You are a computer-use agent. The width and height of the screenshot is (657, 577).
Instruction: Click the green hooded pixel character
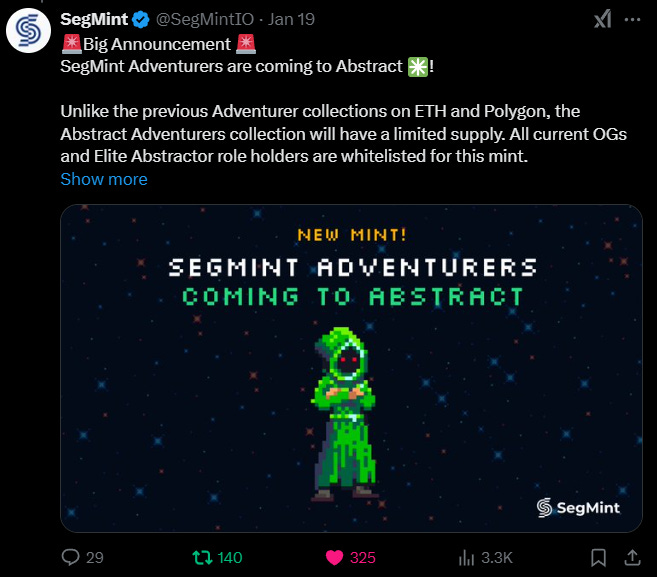click(x=344, y=414)
